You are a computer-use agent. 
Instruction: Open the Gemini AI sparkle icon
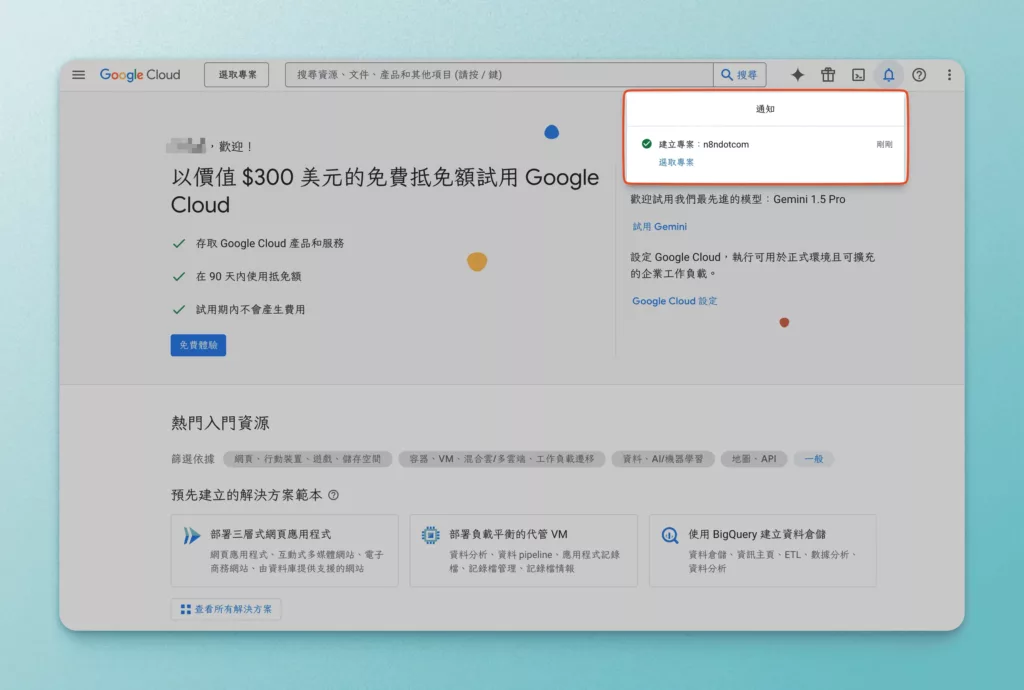pos(797,75)
